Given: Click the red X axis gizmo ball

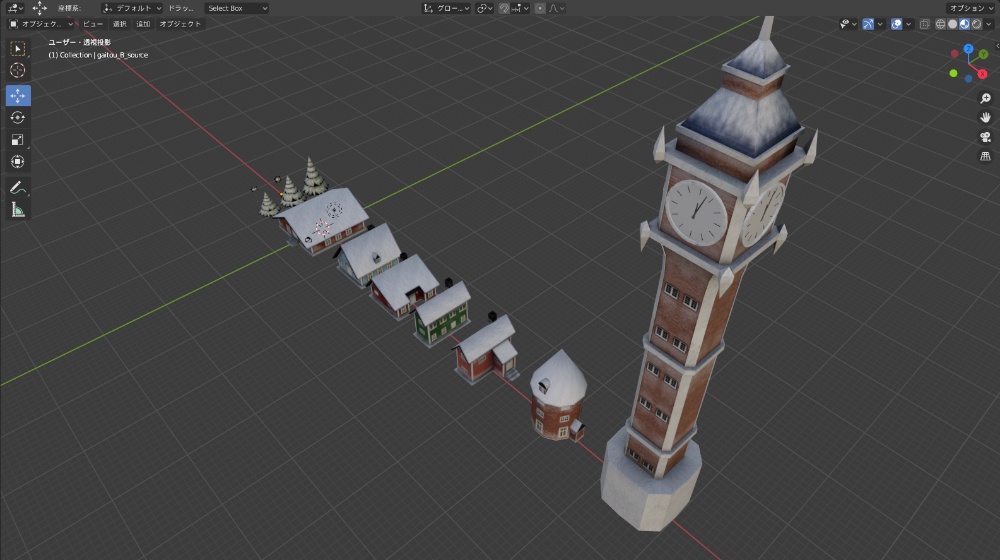Looking at the screenshot, I should tap(982, 74).
